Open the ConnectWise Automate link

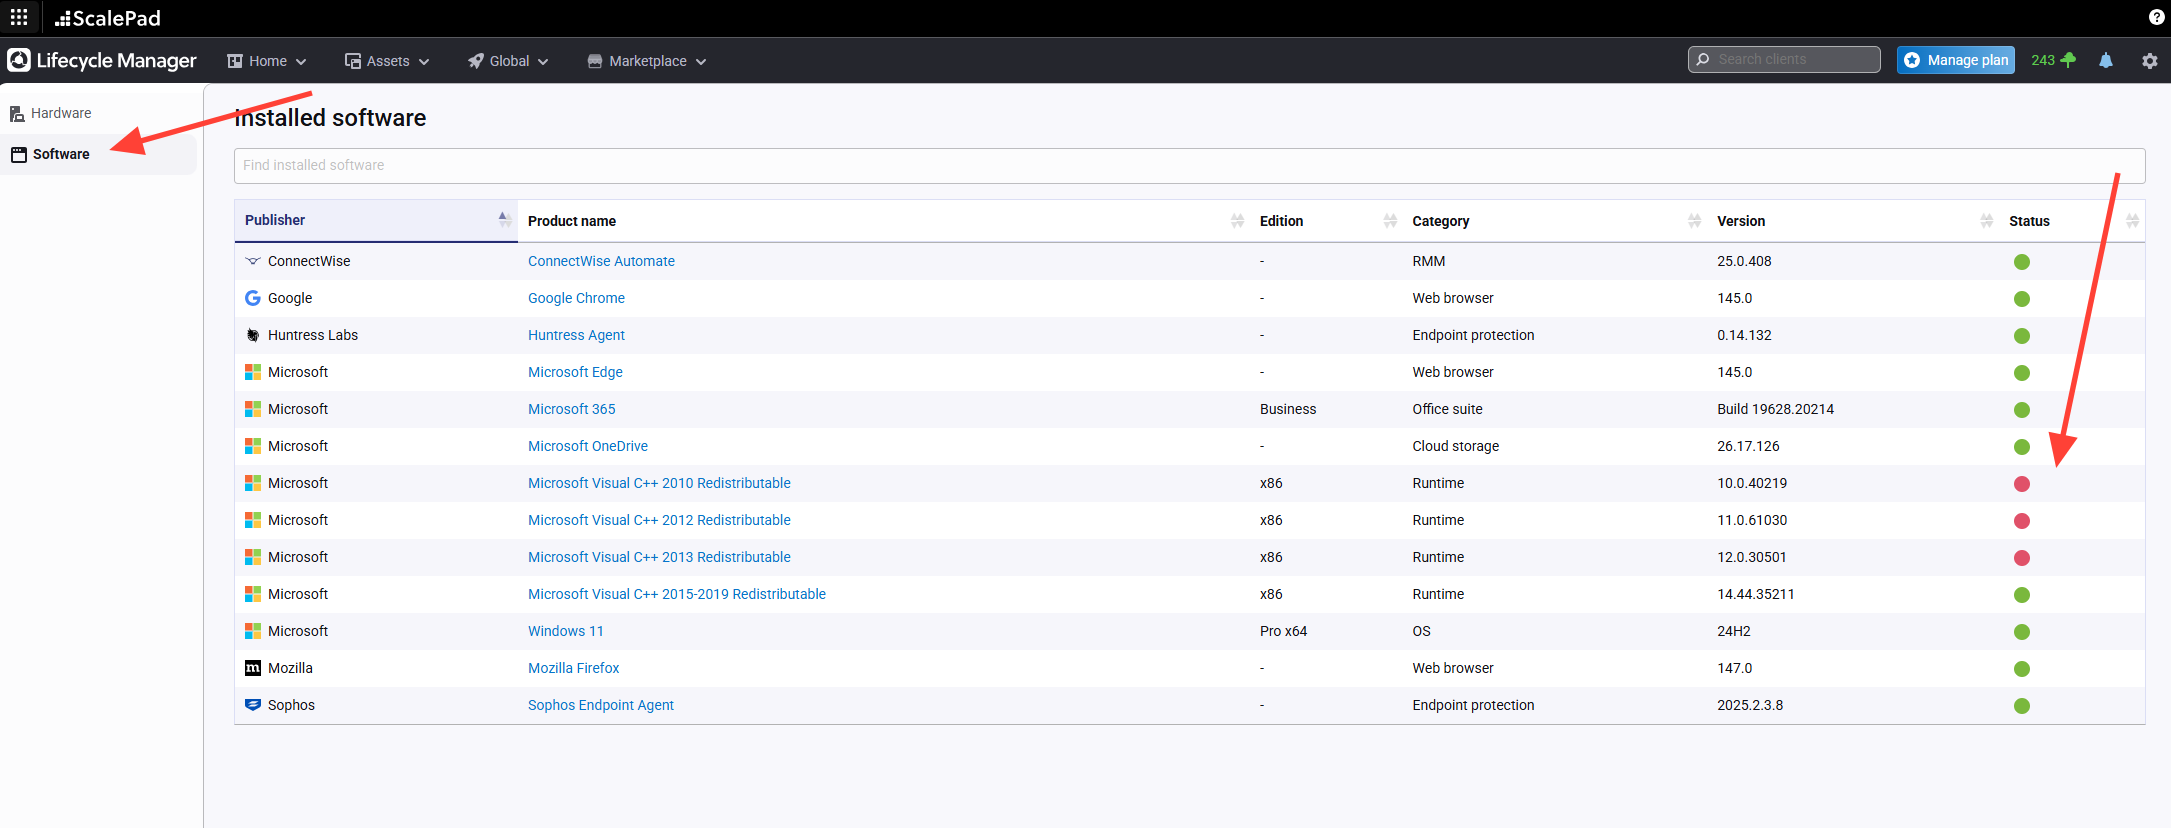pyautogui.click(x=601, y=261)
